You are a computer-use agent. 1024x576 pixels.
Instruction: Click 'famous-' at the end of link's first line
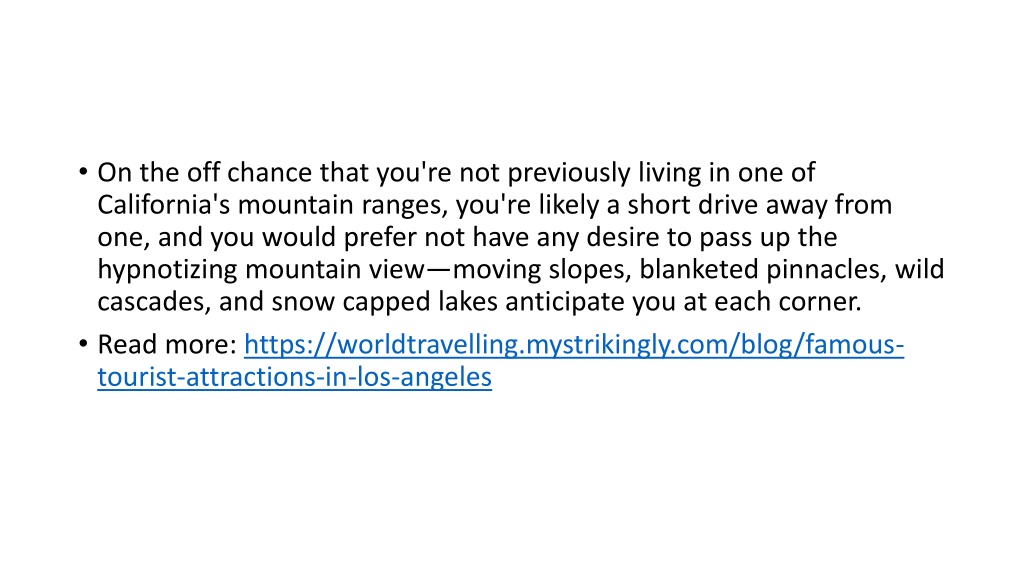click(x=855, y=345)
